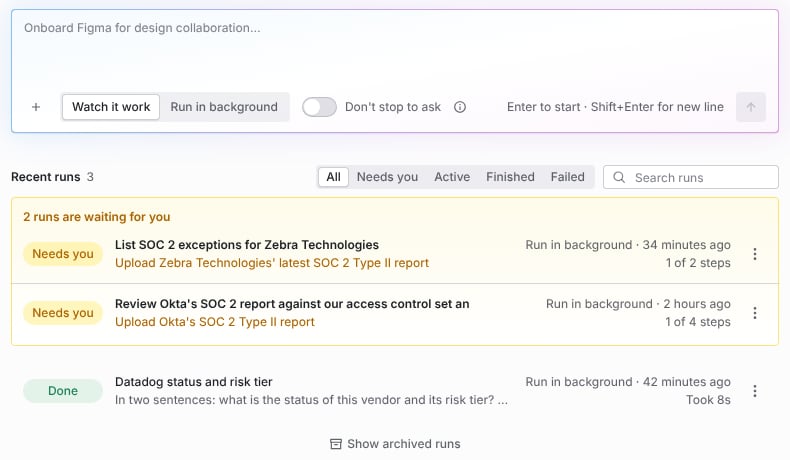Image resolution: width=790 pixels, height=460 pixels.
Task: Click Show archived runs
Action: click(x=395, y=444)
